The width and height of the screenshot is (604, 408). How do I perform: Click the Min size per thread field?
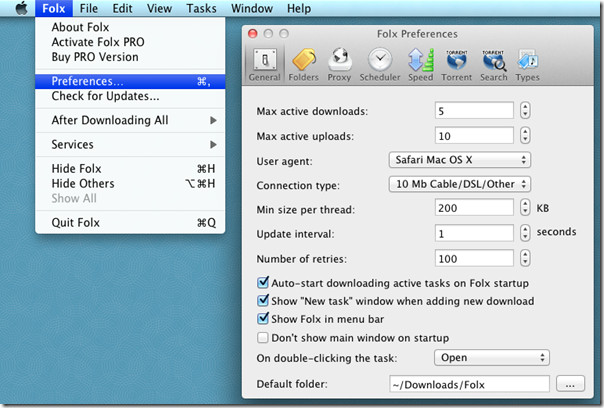point(474,207)
